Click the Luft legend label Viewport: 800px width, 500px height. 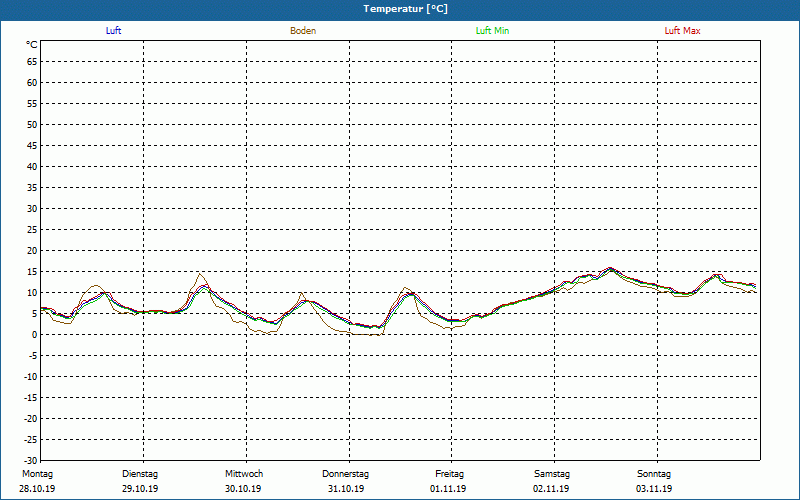(113, 31)
